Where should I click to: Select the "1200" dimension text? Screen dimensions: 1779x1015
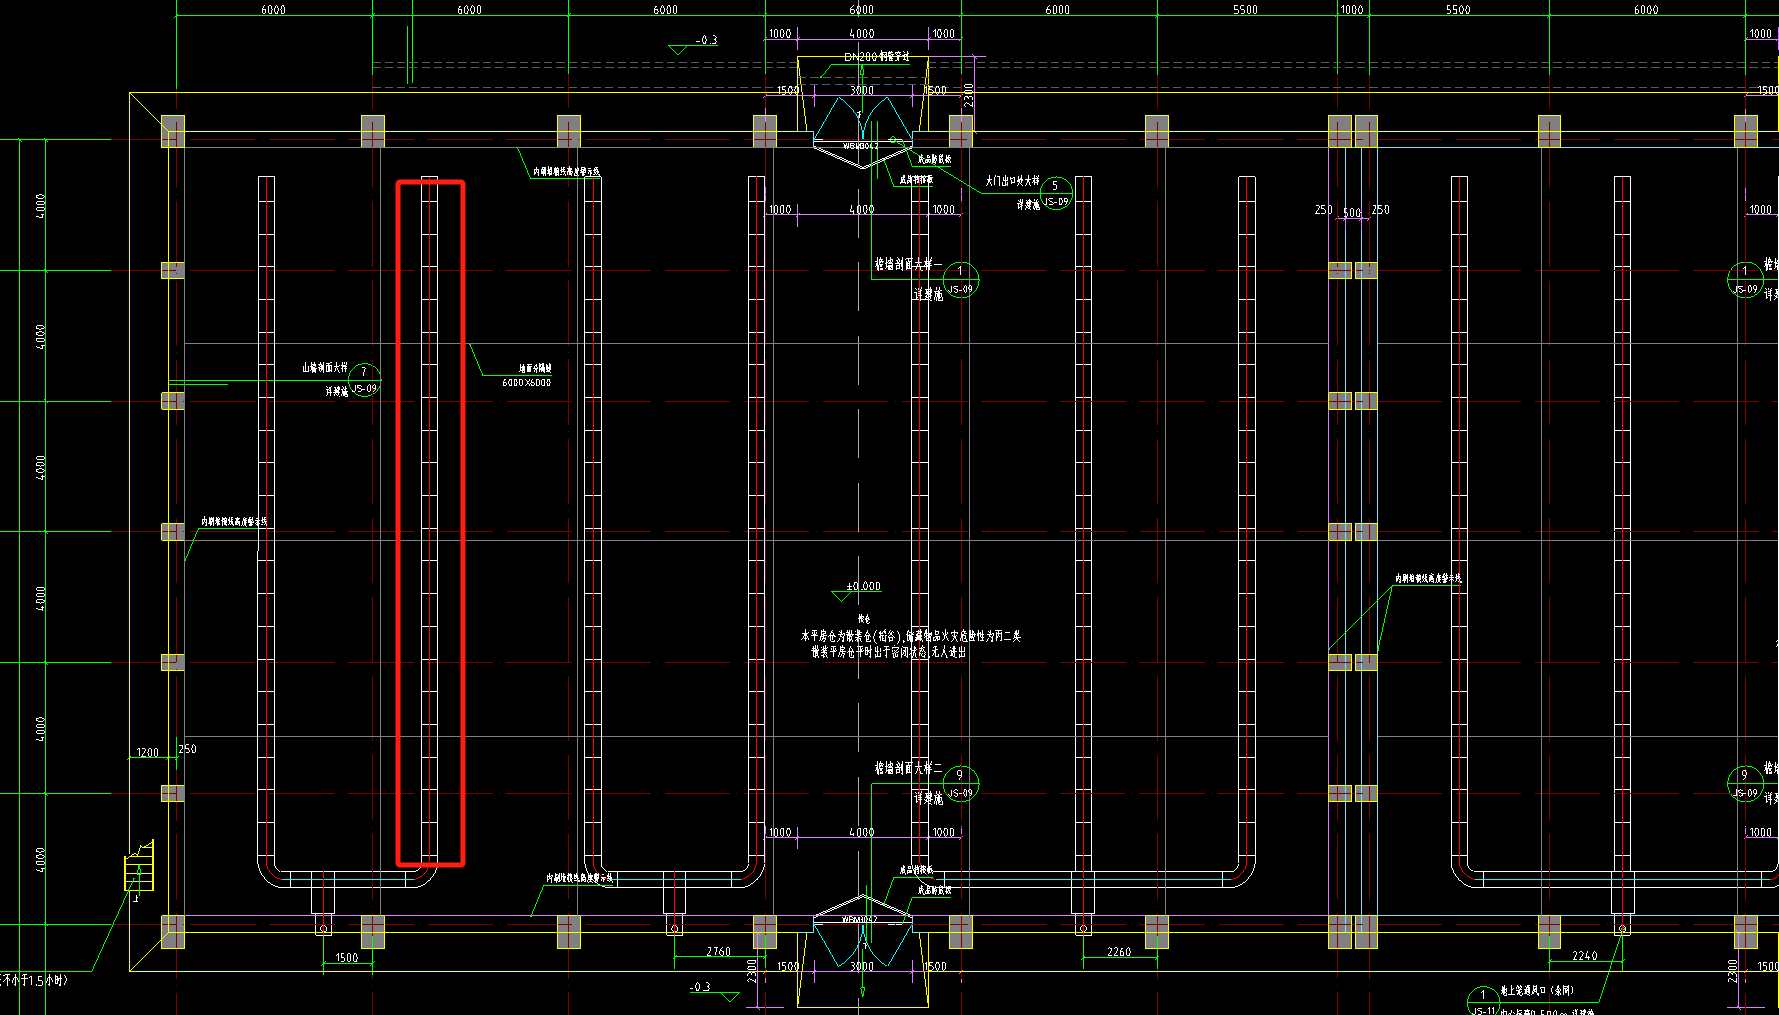click(x=147, y=753)
